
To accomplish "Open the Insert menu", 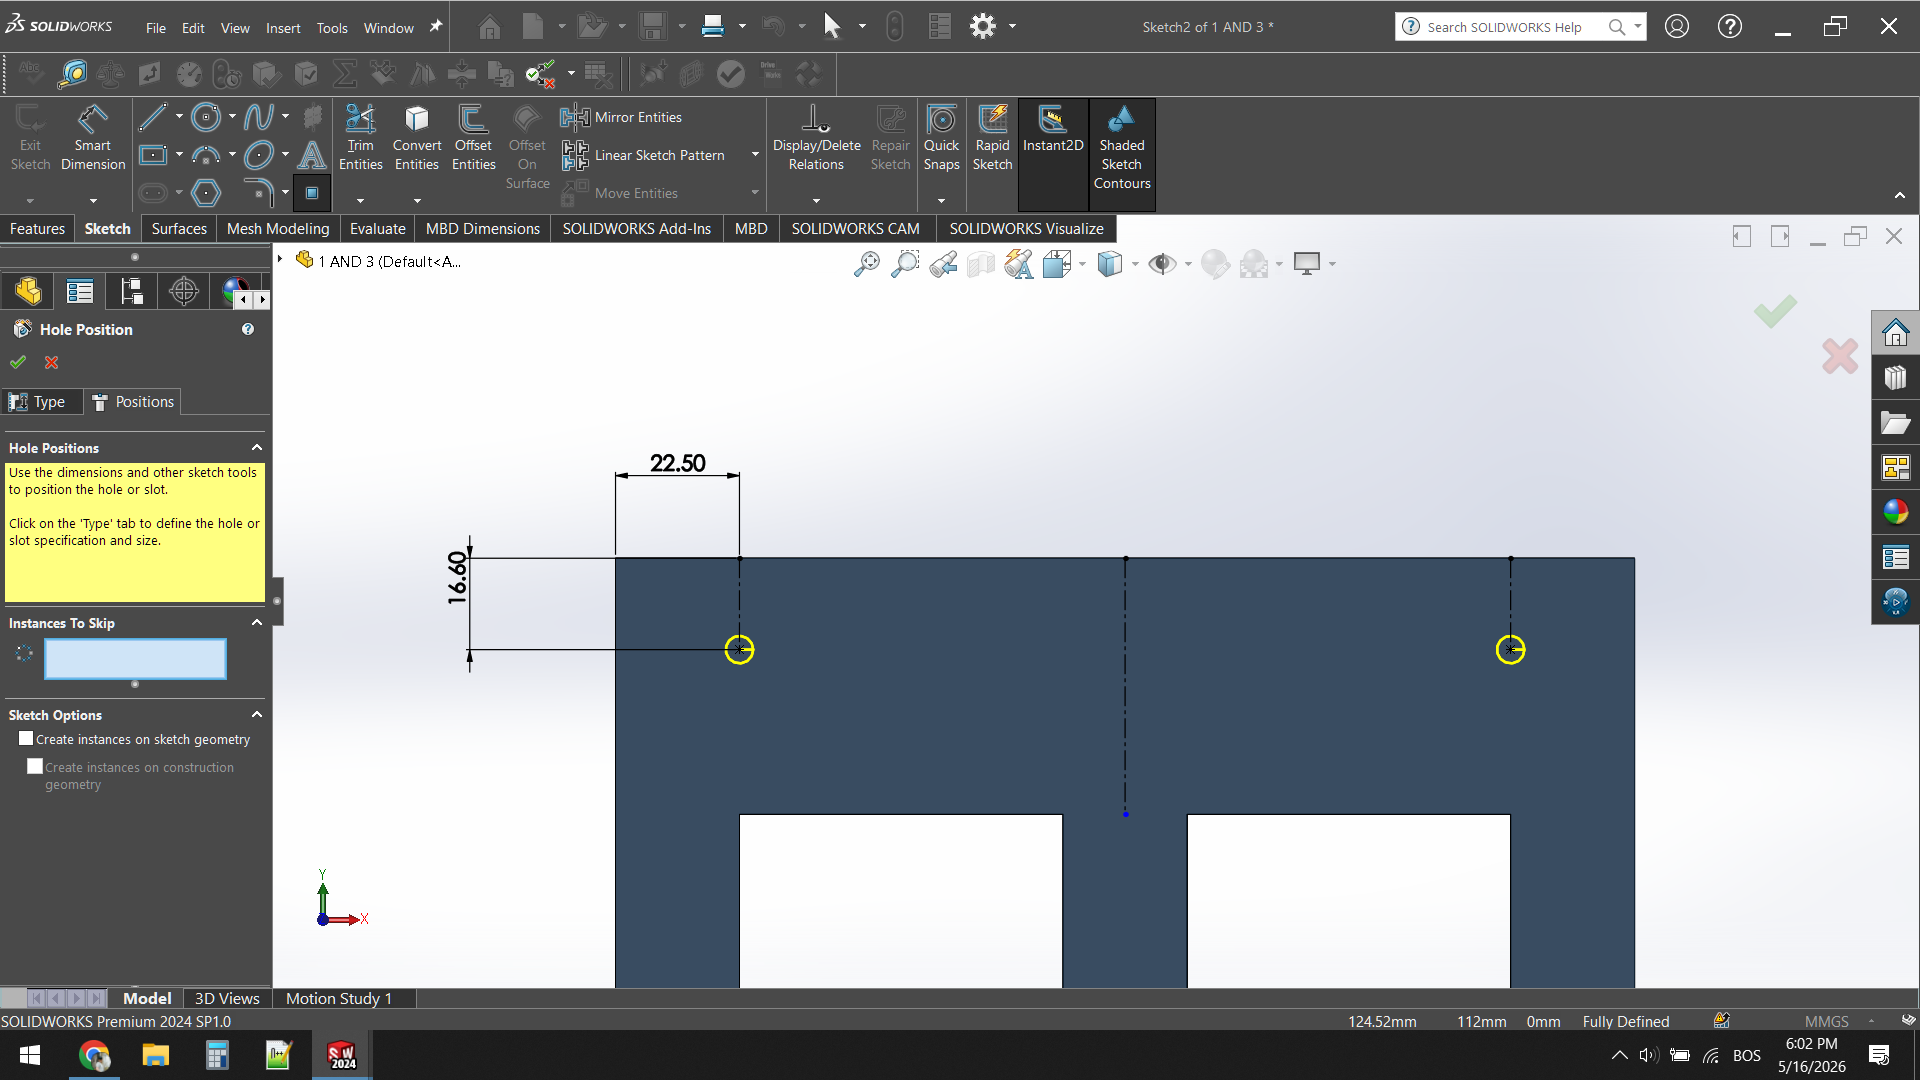I will click(283, 28).
